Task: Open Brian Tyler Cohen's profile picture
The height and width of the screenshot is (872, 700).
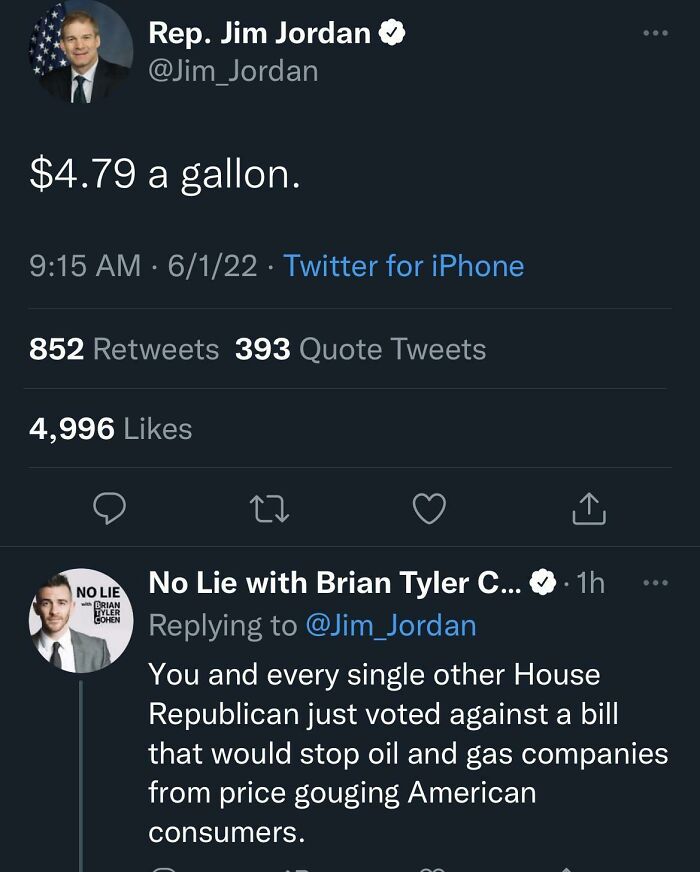Action: pyautogui.click(x=80, y=612)
